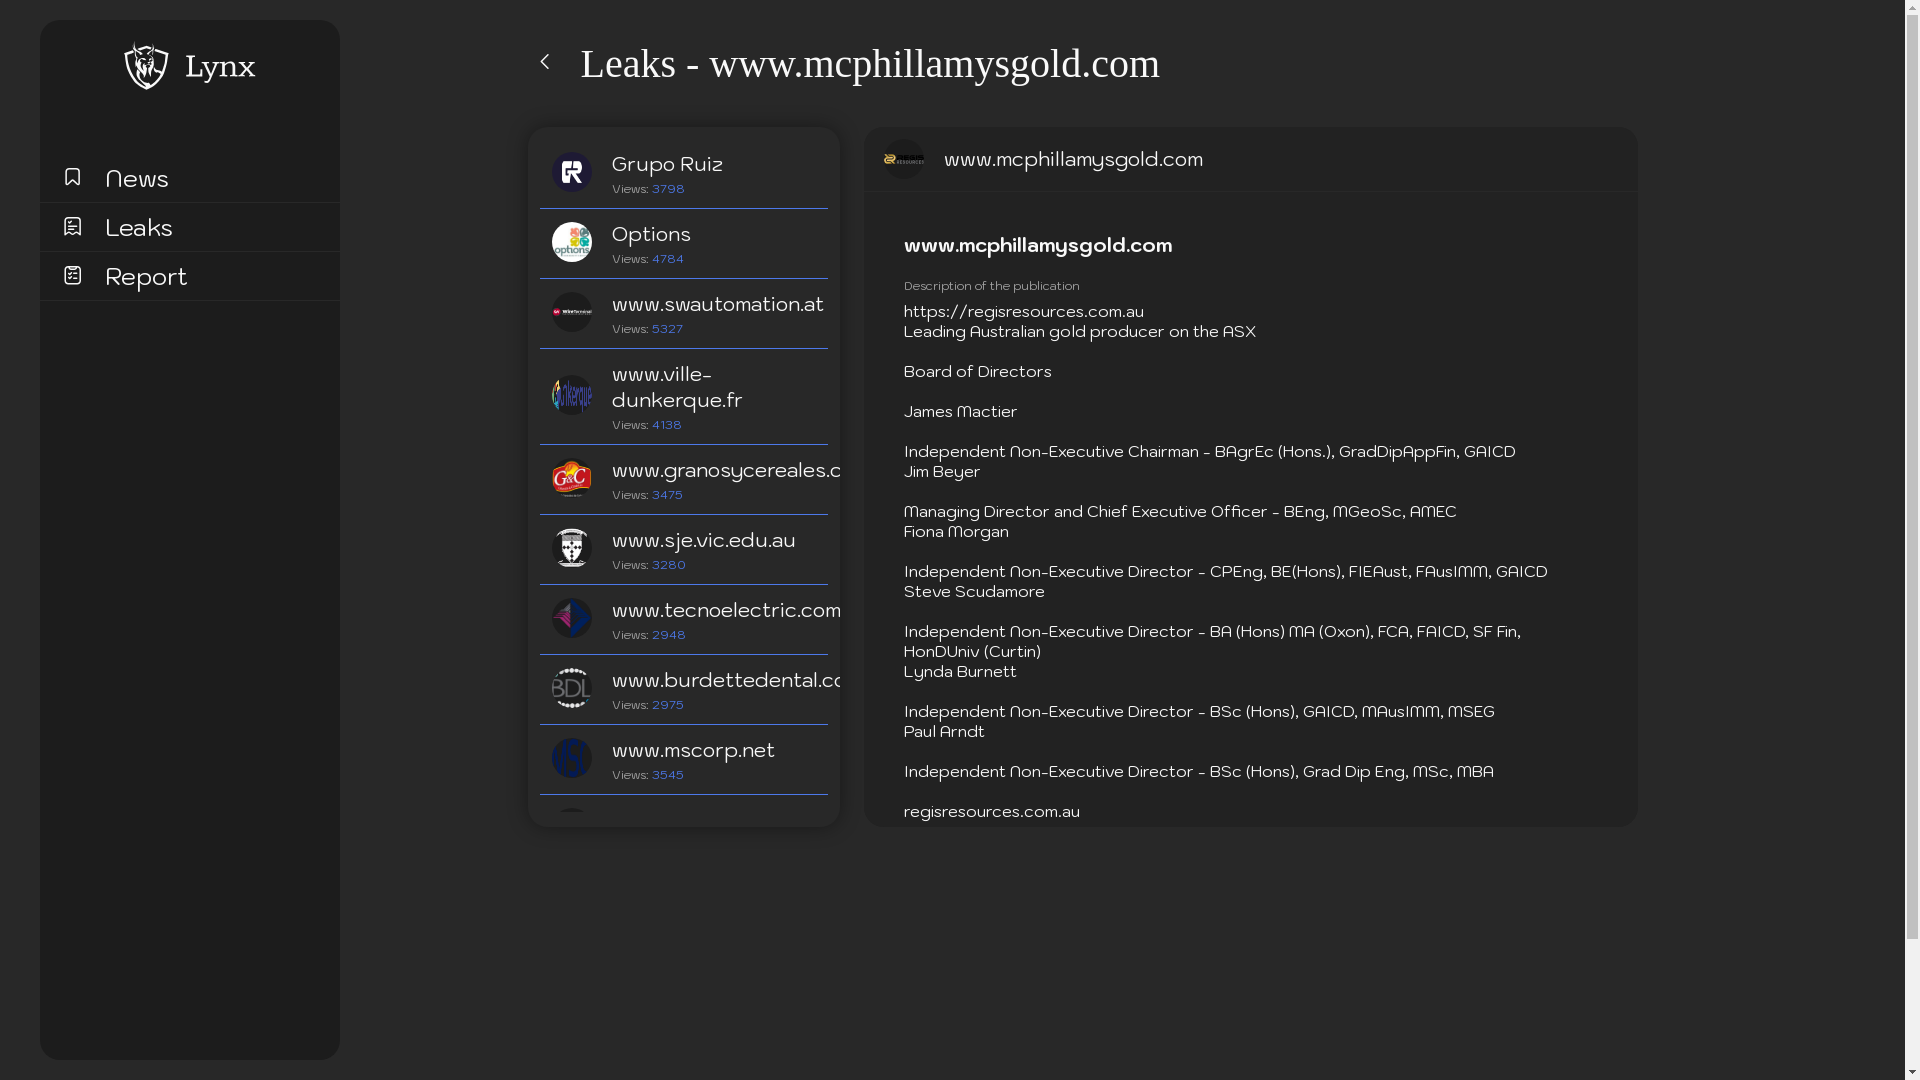Click the Lynx brand name text
The height and width of the screenshot is (1080, 1920).
[220, 67]
